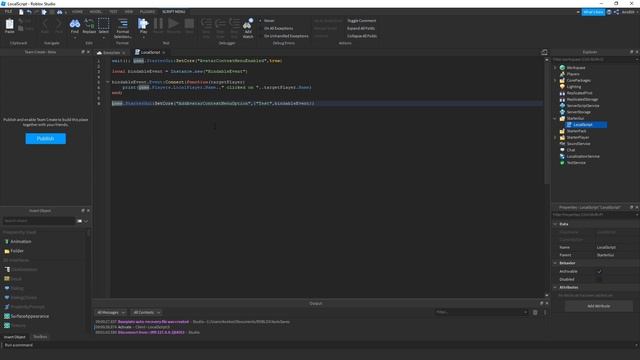This screenshot has width=640, height=360.
Task: Click the blue Publish button
Action: point(45,139)
